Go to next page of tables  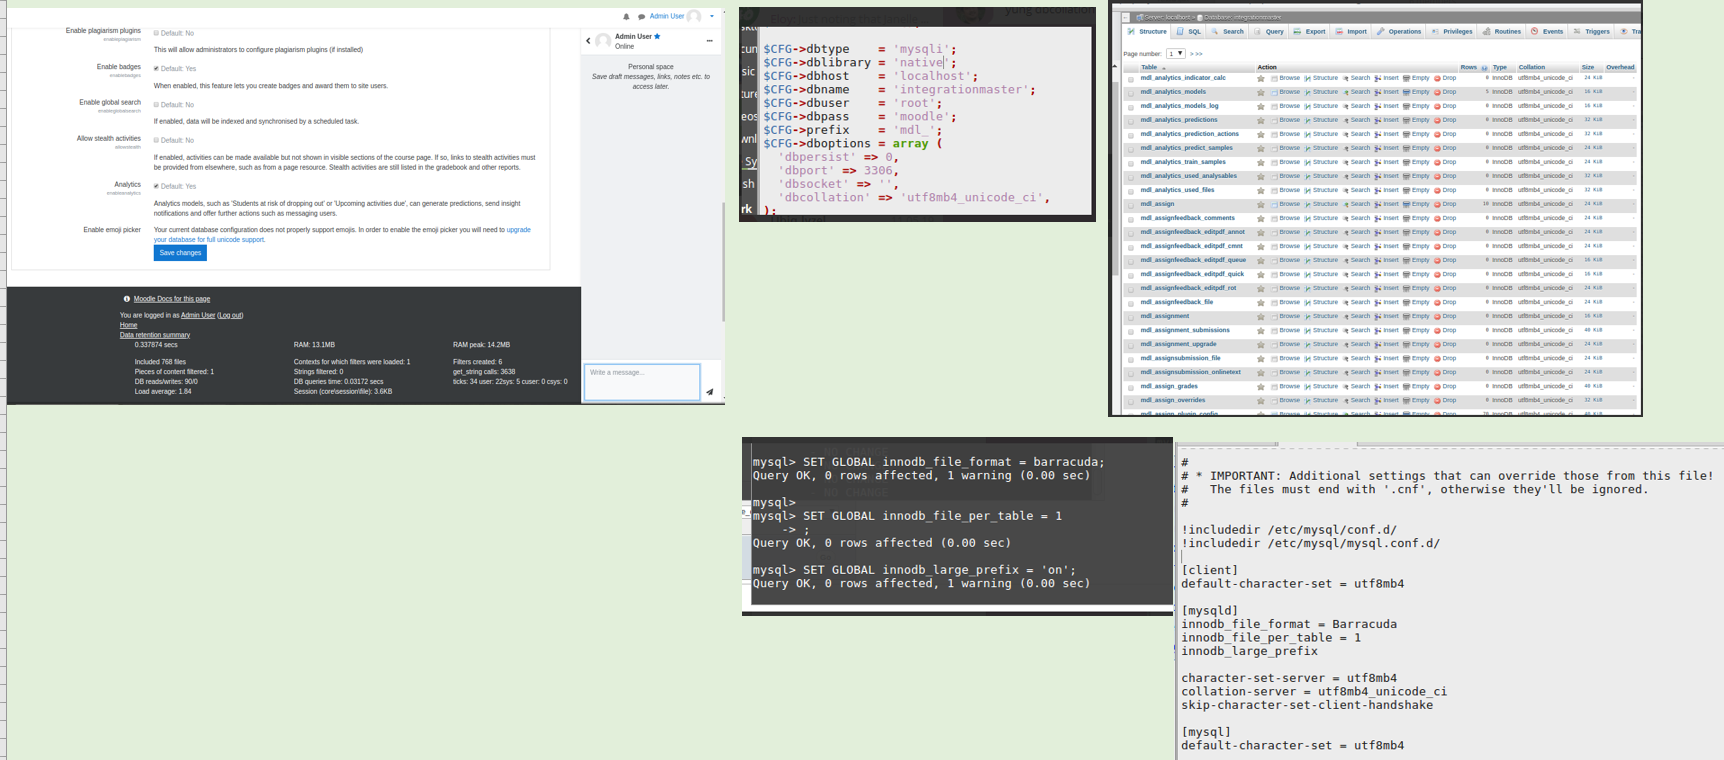[x=1192, y=54]
